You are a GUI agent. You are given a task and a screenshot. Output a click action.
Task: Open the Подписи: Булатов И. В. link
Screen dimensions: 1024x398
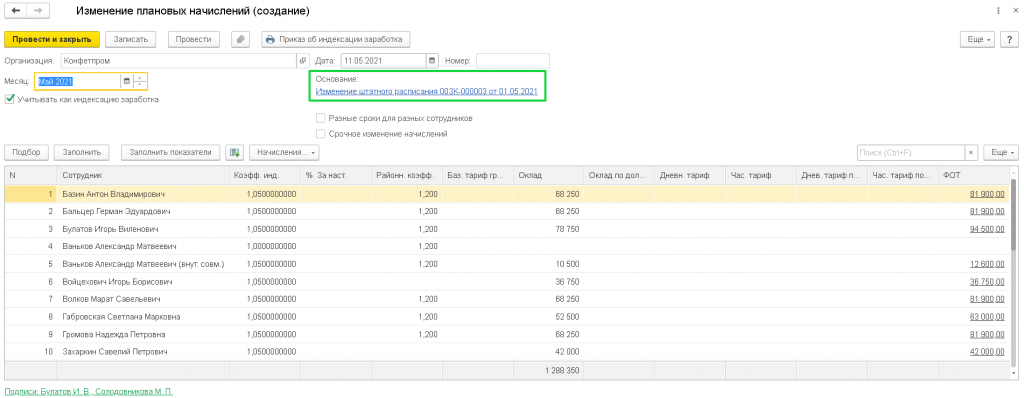[x=88, y=391]
